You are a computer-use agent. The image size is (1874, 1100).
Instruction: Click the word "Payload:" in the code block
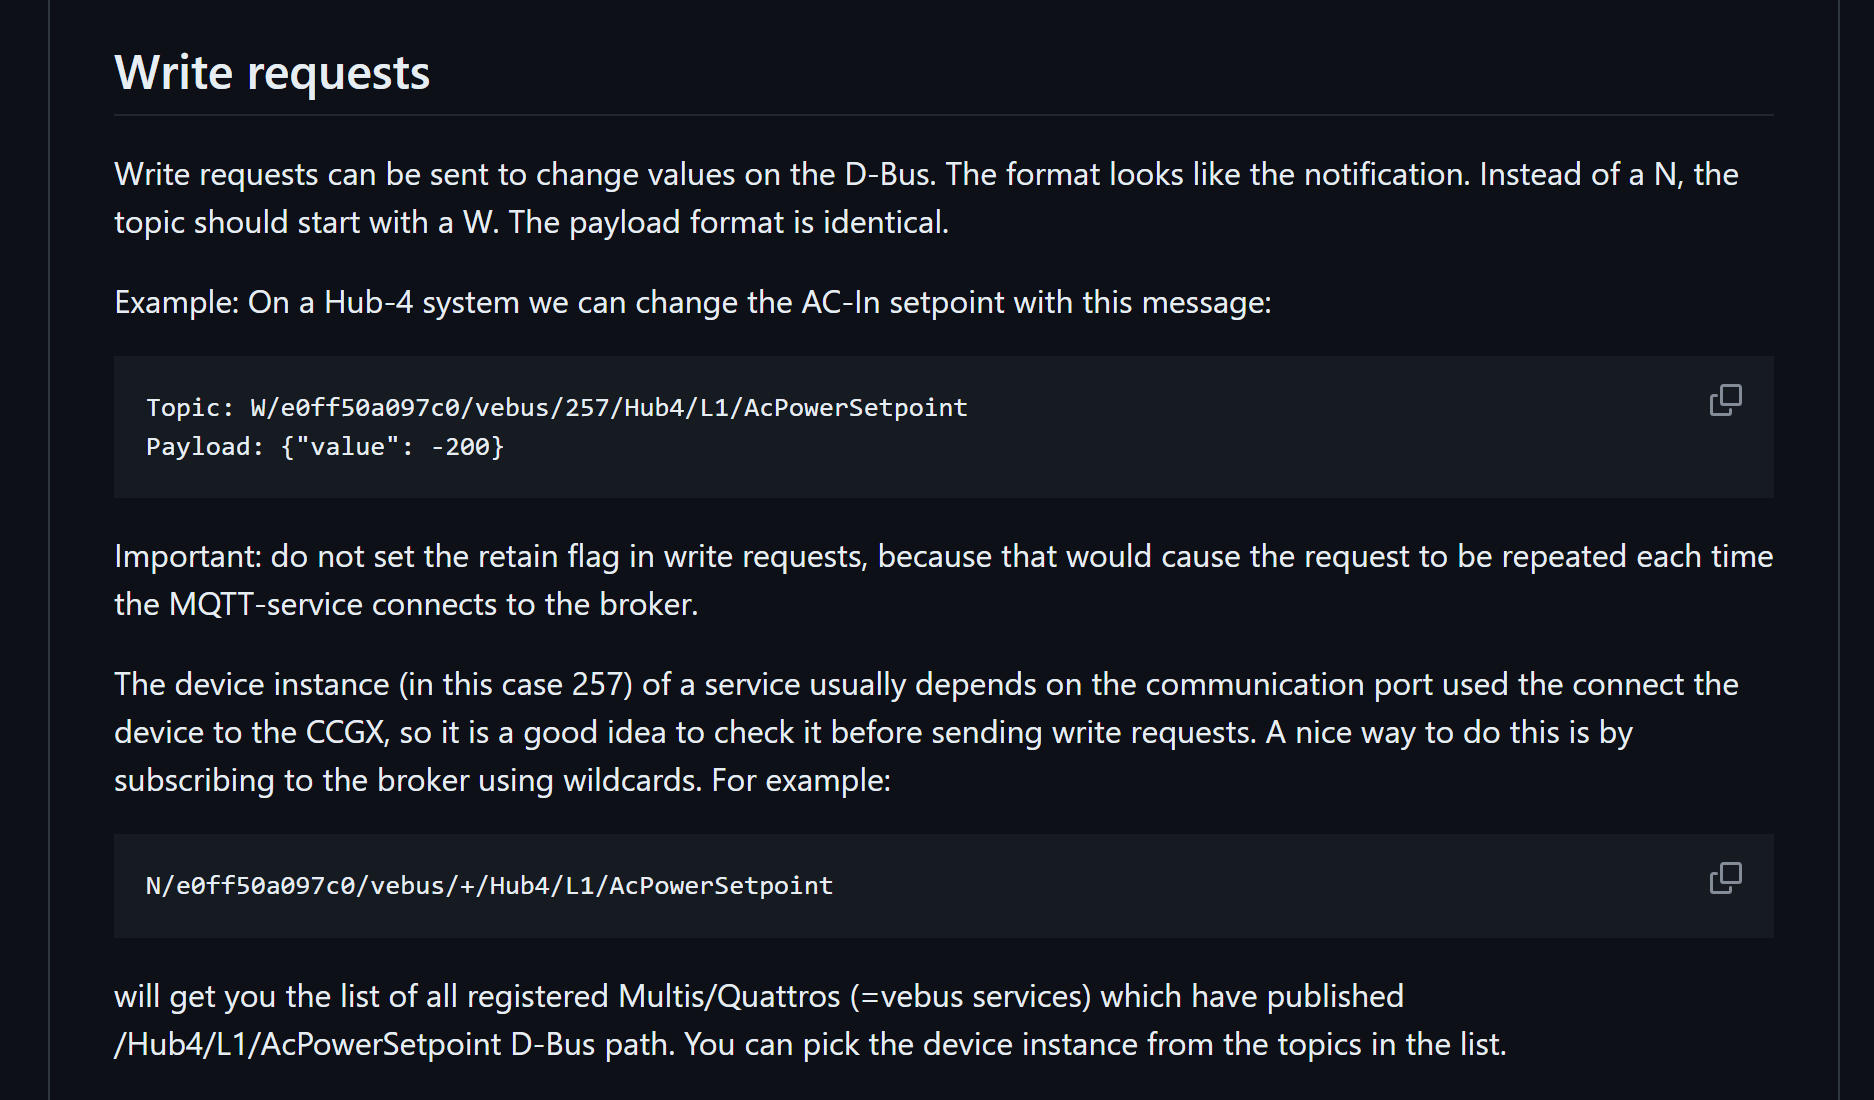[x=205, y=447]
